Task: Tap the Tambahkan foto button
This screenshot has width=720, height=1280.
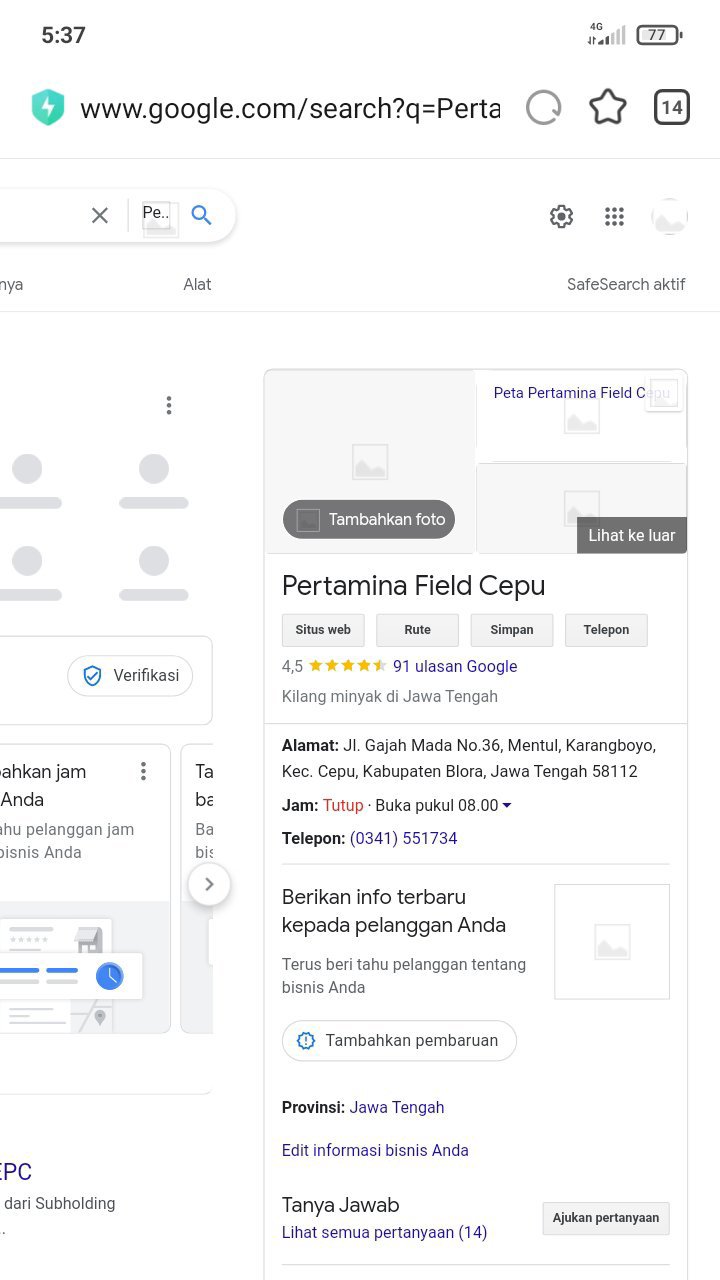Action: click(x=369, y=520)
